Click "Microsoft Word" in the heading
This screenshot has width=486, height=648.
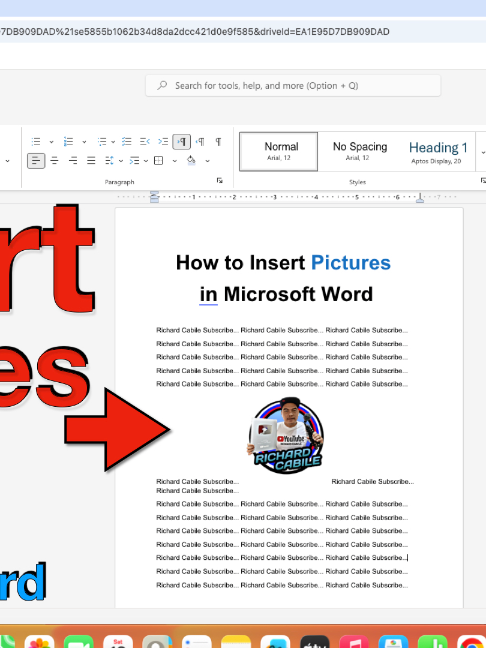[x=298, y=294]
